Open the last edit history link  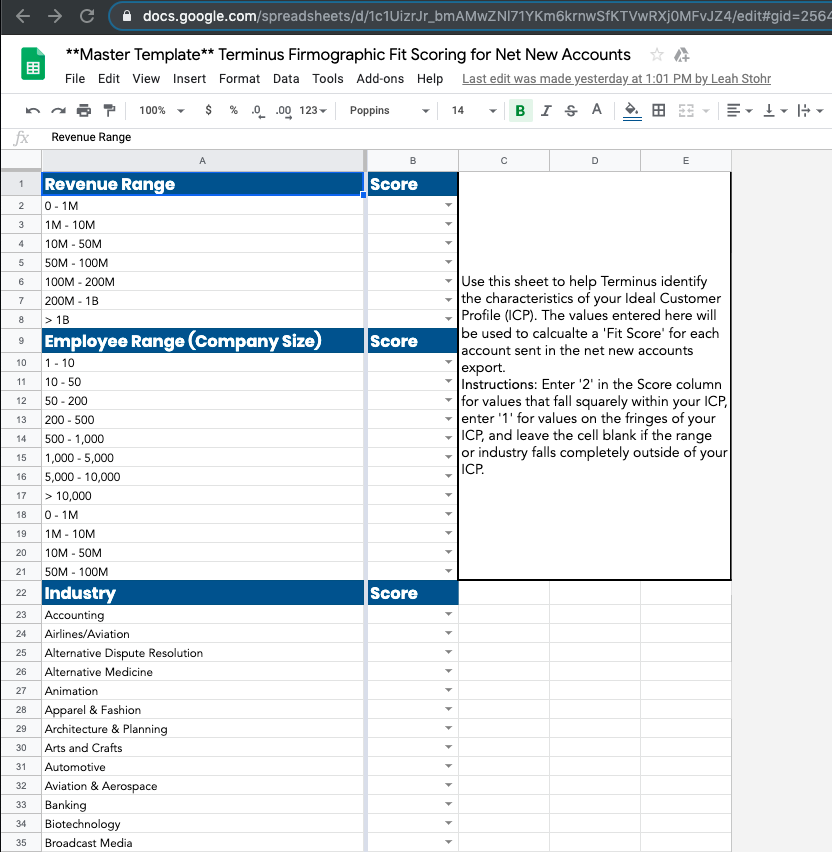(616, 79)
